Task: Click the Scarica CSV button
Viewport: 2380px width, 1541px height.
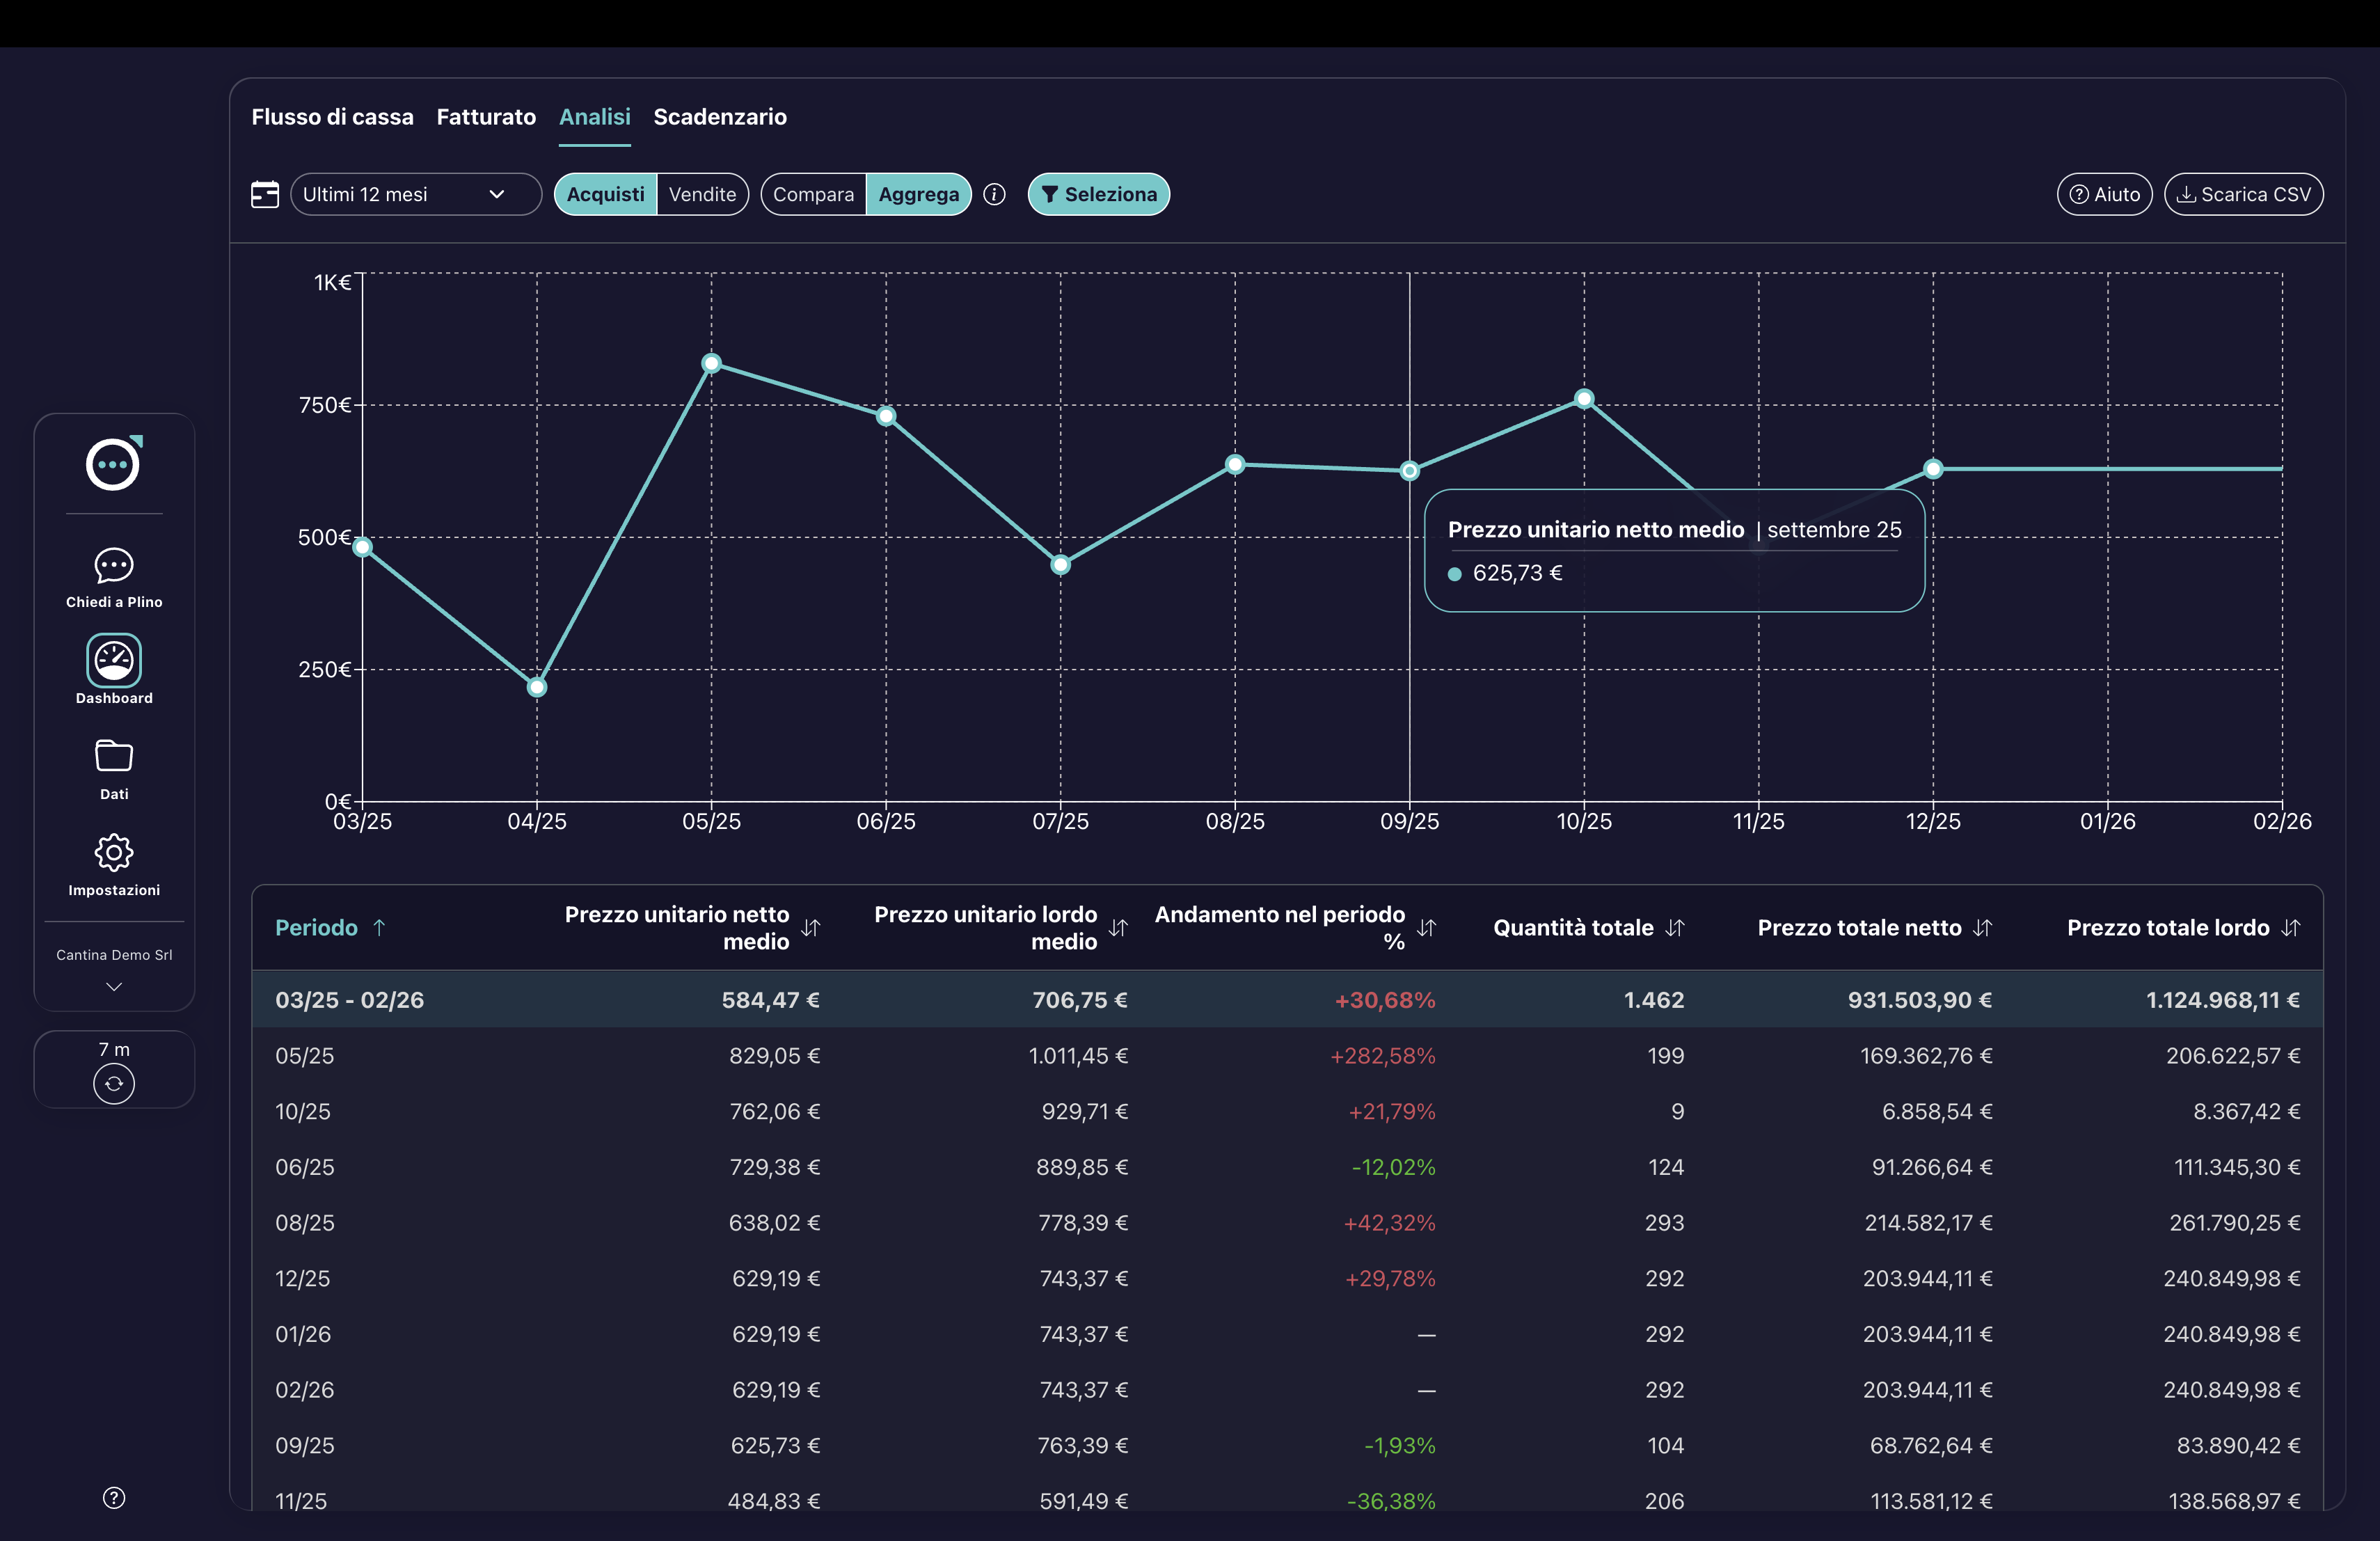Action: coord(2243,194)
